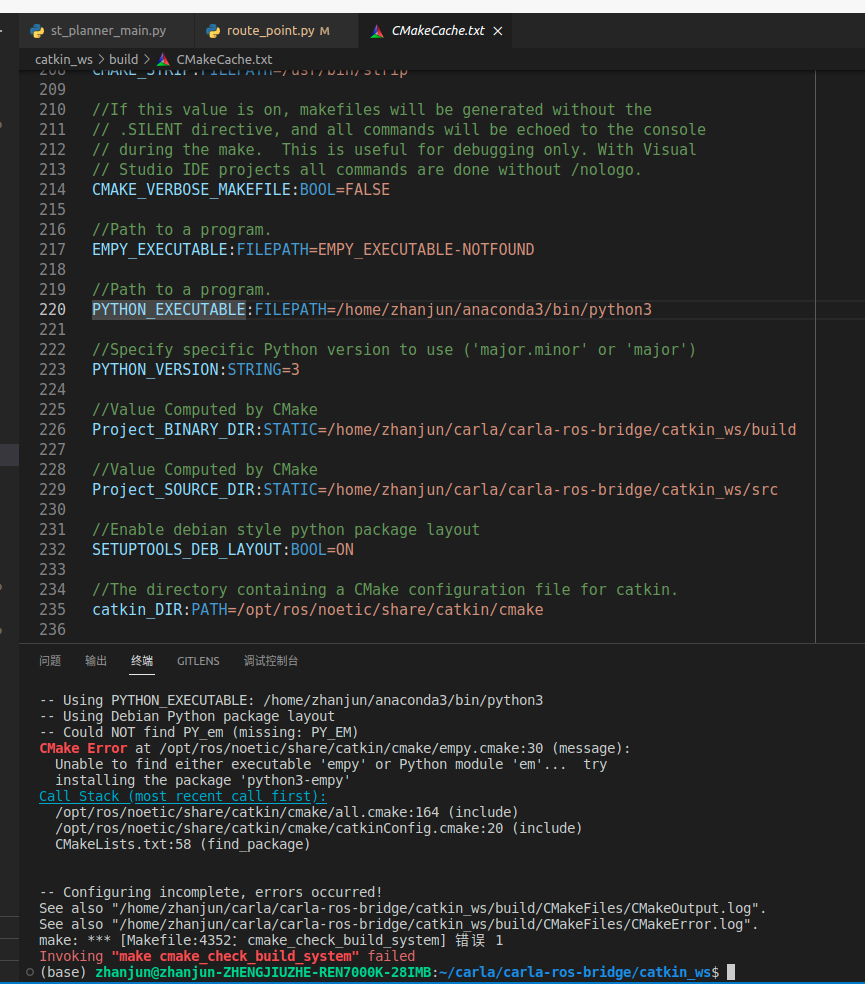865x984 pixels.
Task: Click the Python icon on route_point.py tab
Action: pos(212,31)
